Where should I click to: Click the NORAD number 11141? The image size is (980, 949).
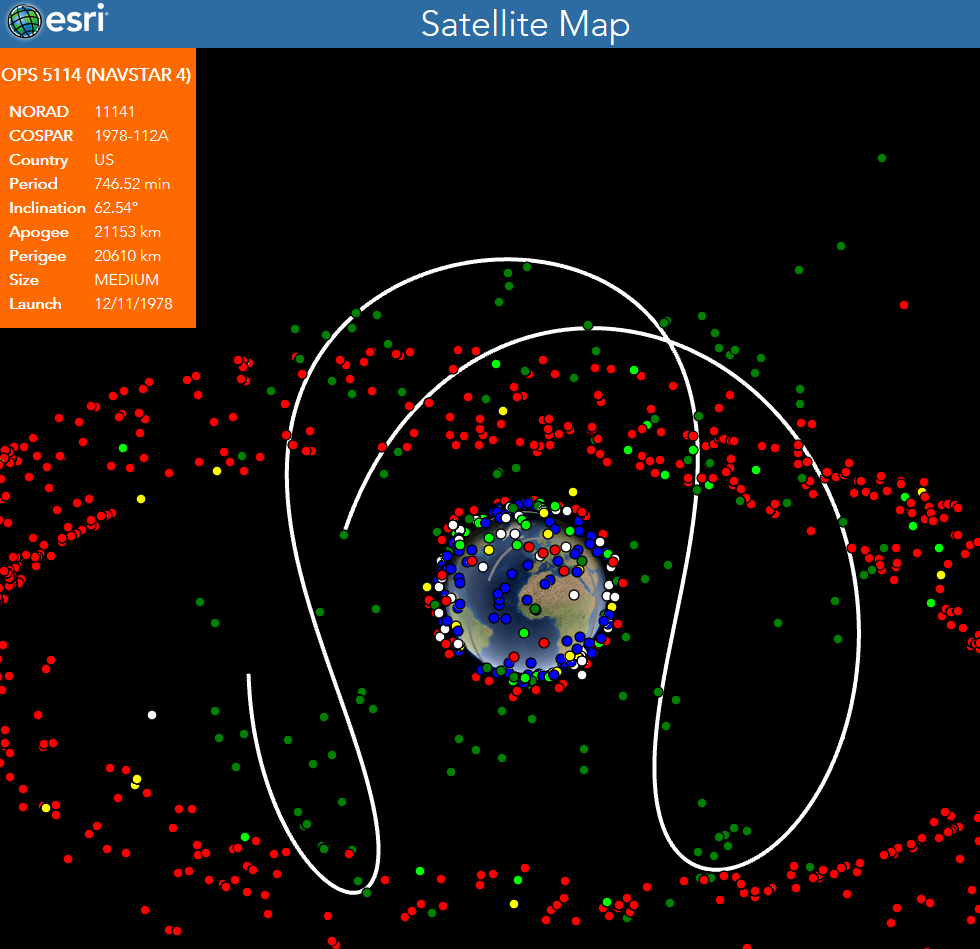click(x=115, y=112)
